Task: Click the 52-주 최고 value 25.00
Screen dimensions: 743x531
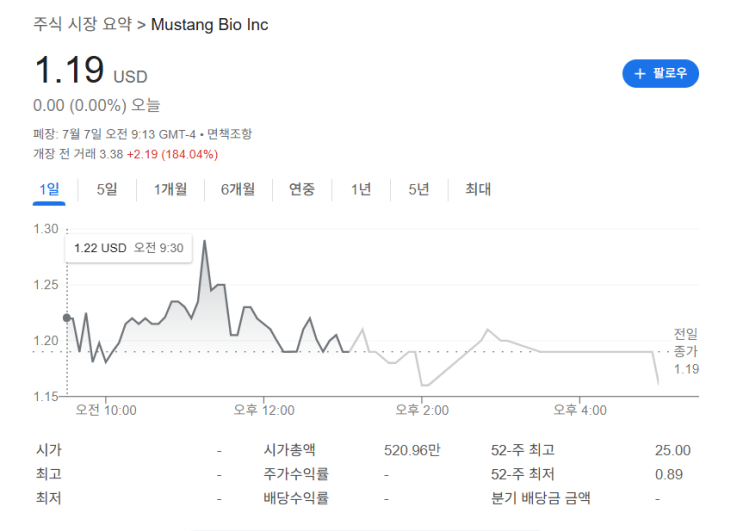Action: [x=672, y=451]
